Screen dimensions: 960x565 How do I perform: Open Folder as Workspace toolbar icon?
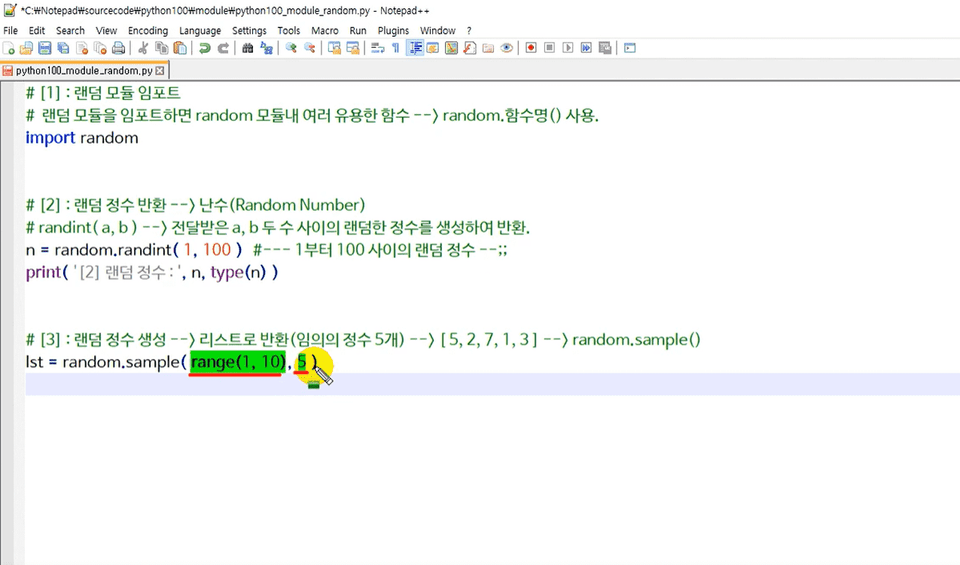click(x=488, y=48)
